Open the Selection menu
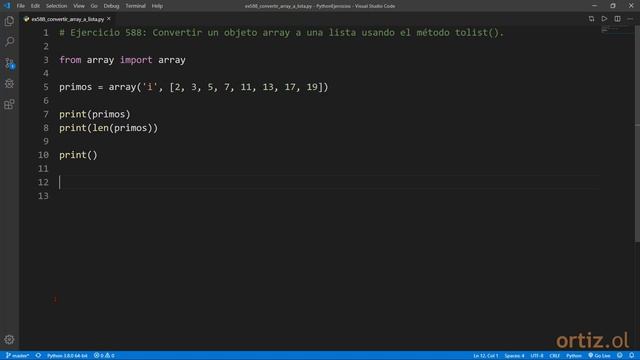The image size is (640, 360). pyautogui.click(x=56, y=6)
